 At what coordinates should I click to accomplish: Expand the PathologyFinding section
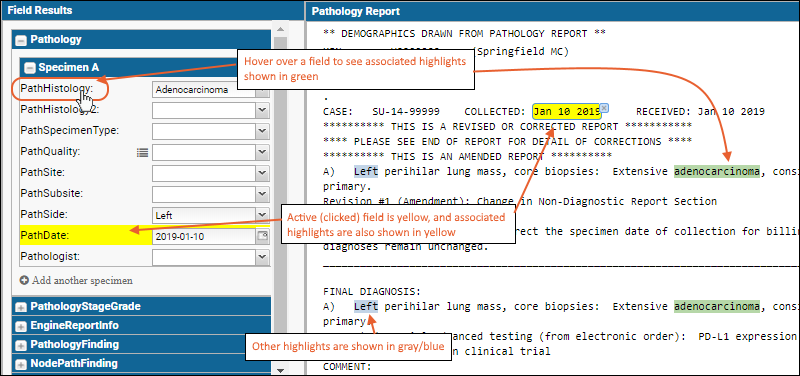pyautogui.click(x=21, y=345)
